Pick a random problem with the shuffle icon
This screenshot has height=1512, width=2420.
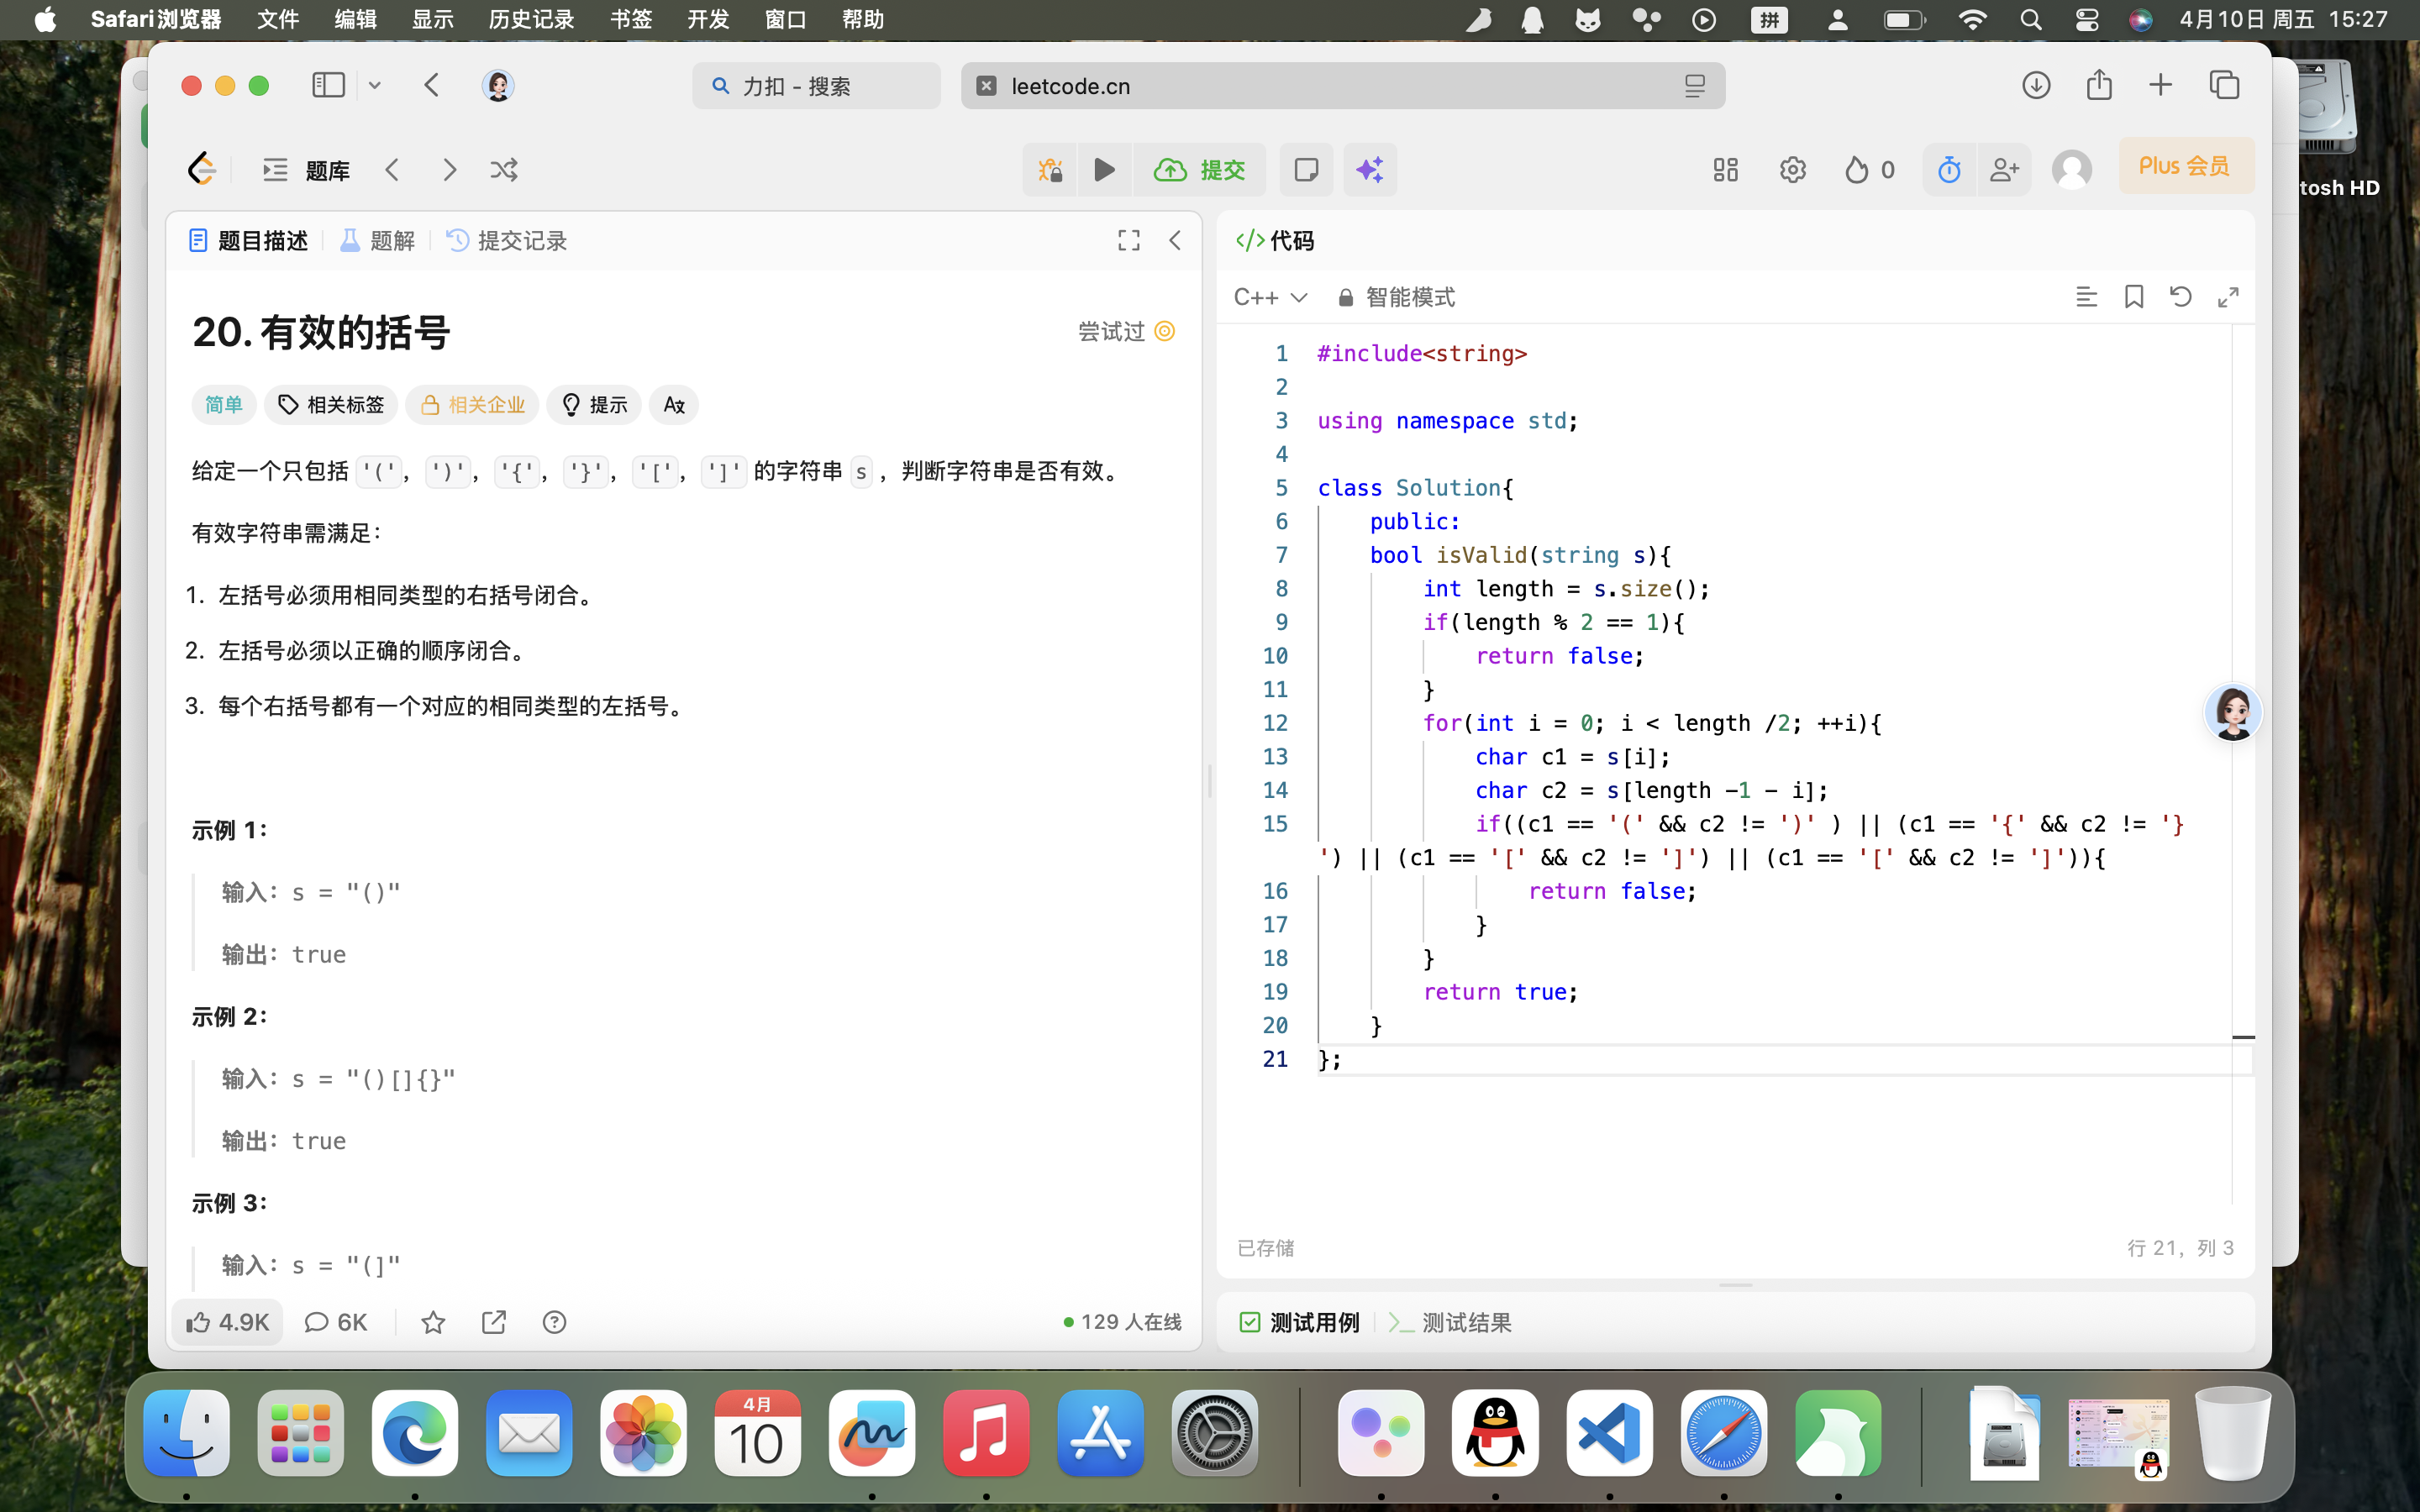tap(504, 170)
